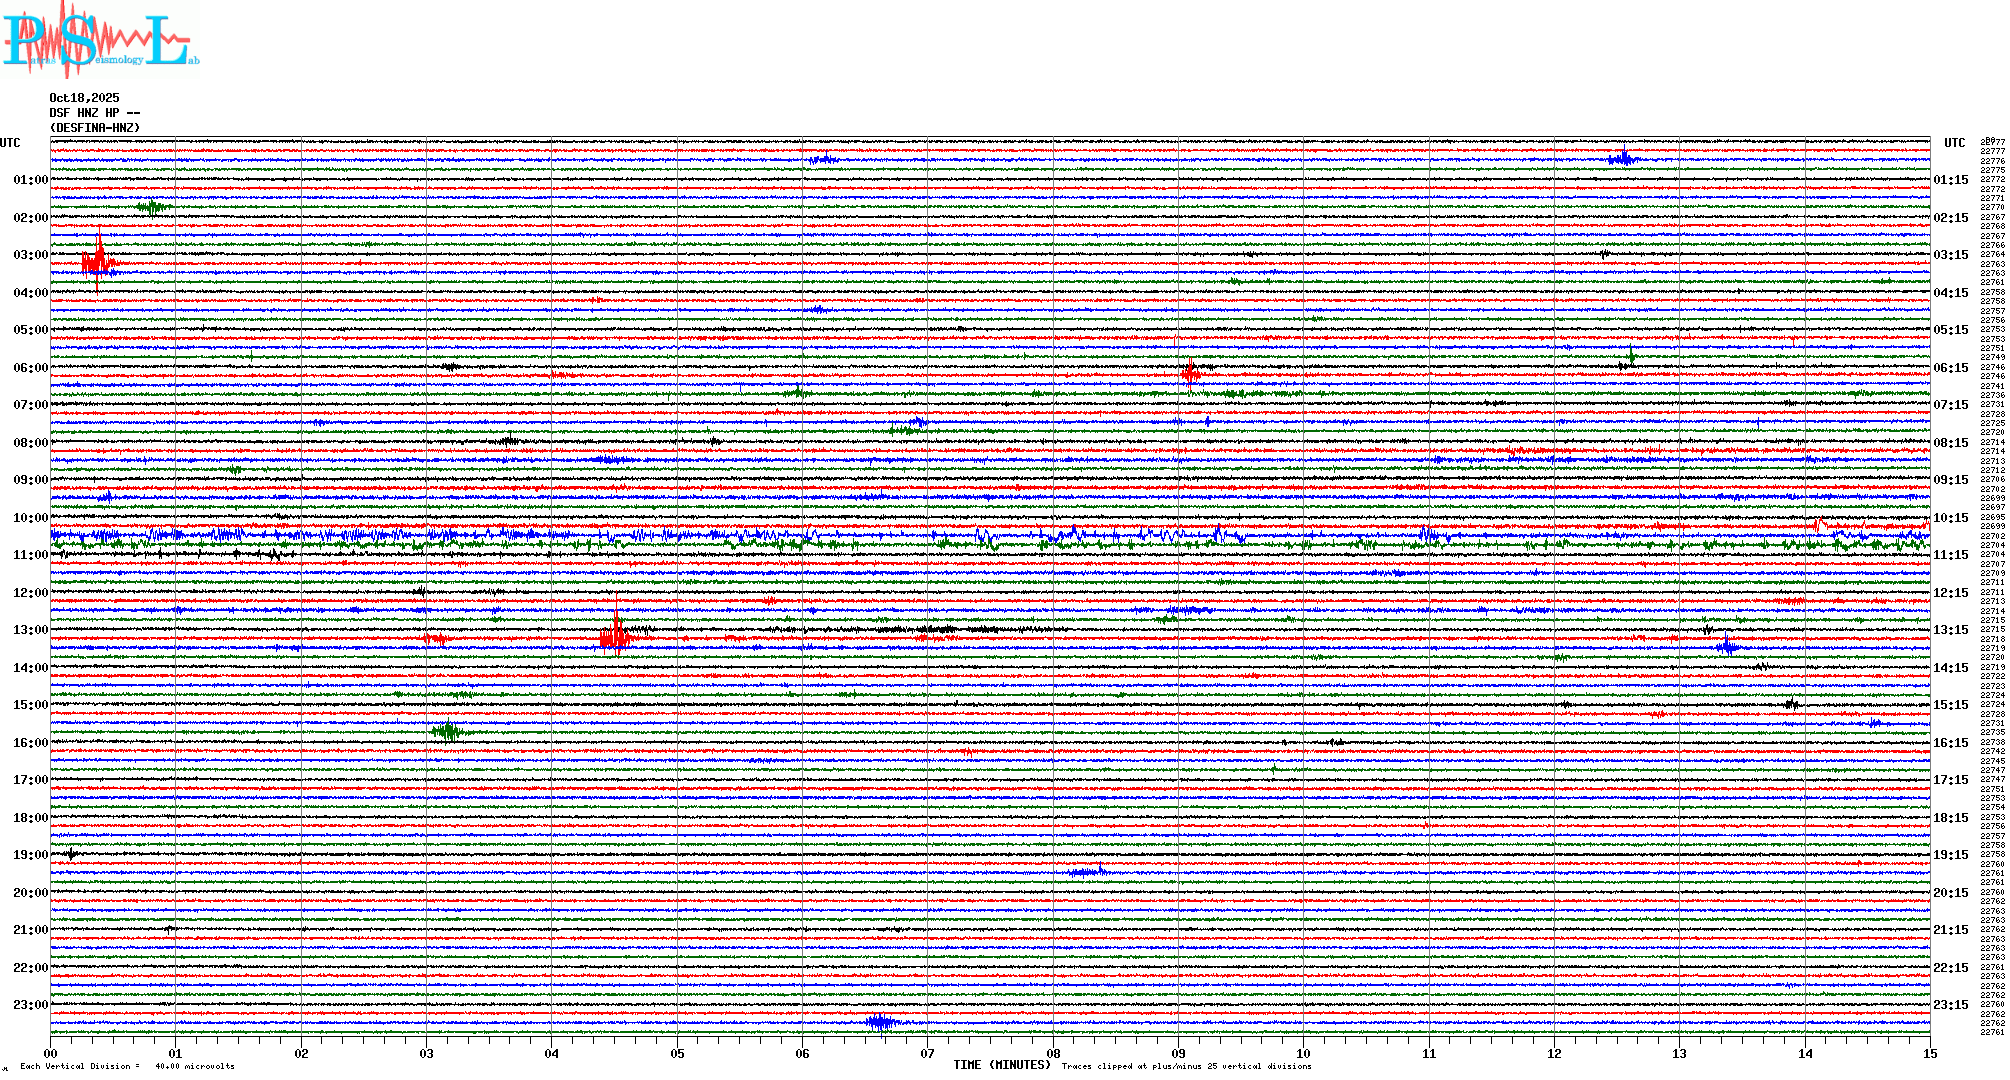2010x1080 pixels.
Task: Click the DSF HNZ HP station text
Action: pos(94,113)
